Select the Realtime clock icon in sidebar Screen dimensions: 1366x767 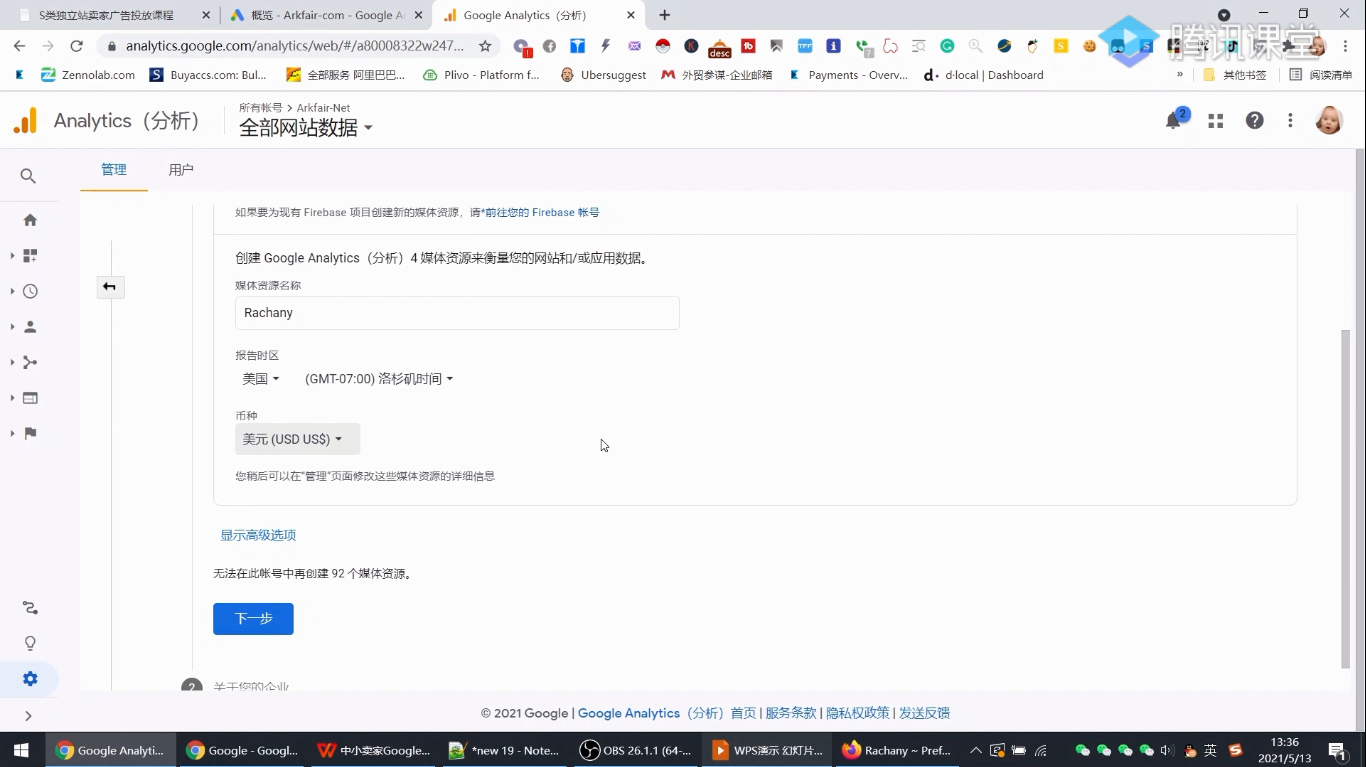point(30,291)
